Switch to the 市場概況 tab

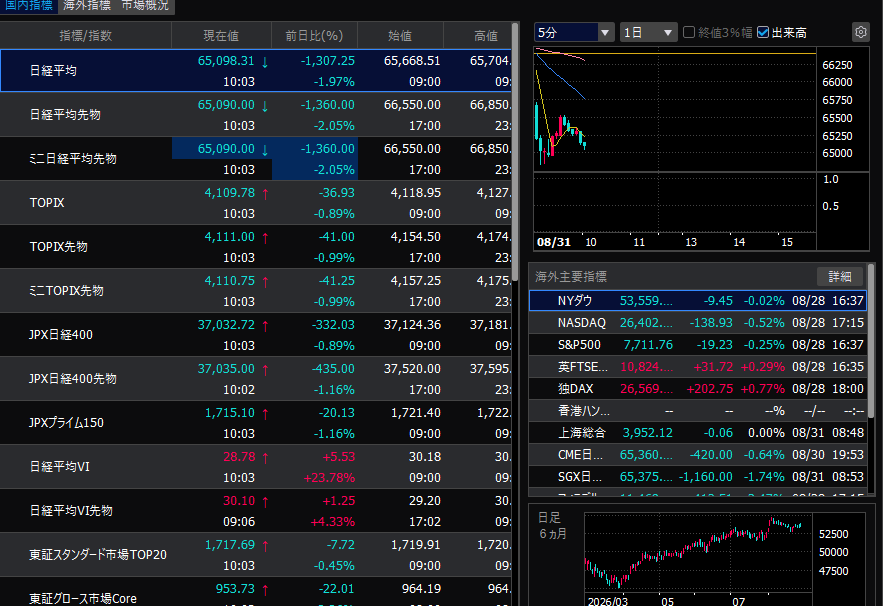pyautogui.click(x=145, y=6)
